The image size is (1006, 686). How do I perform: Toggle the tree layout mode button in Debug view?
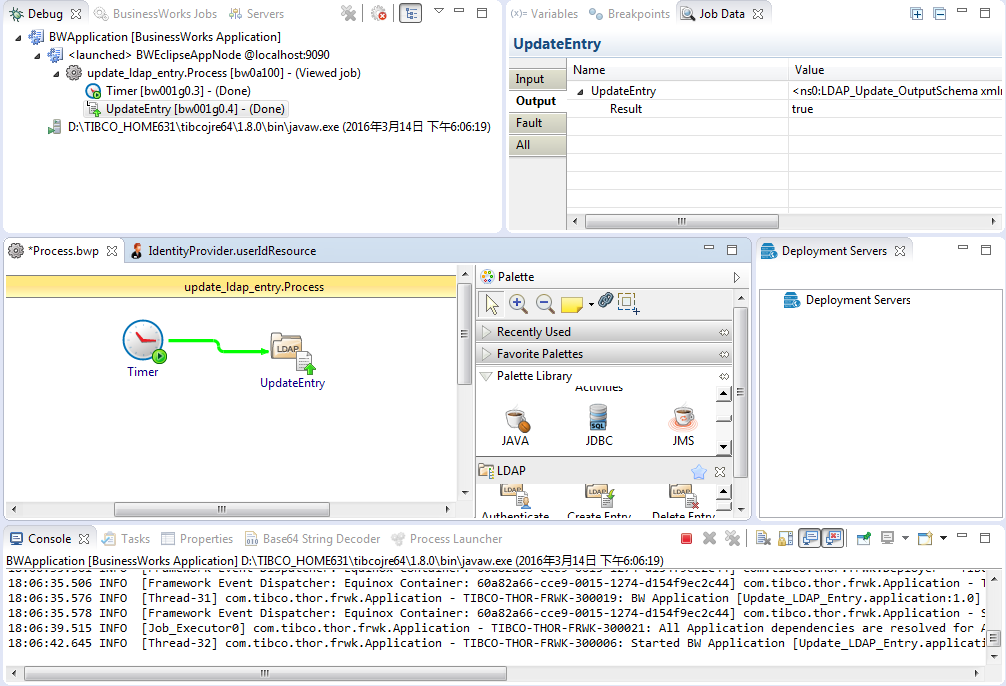(x=410, y=13)
